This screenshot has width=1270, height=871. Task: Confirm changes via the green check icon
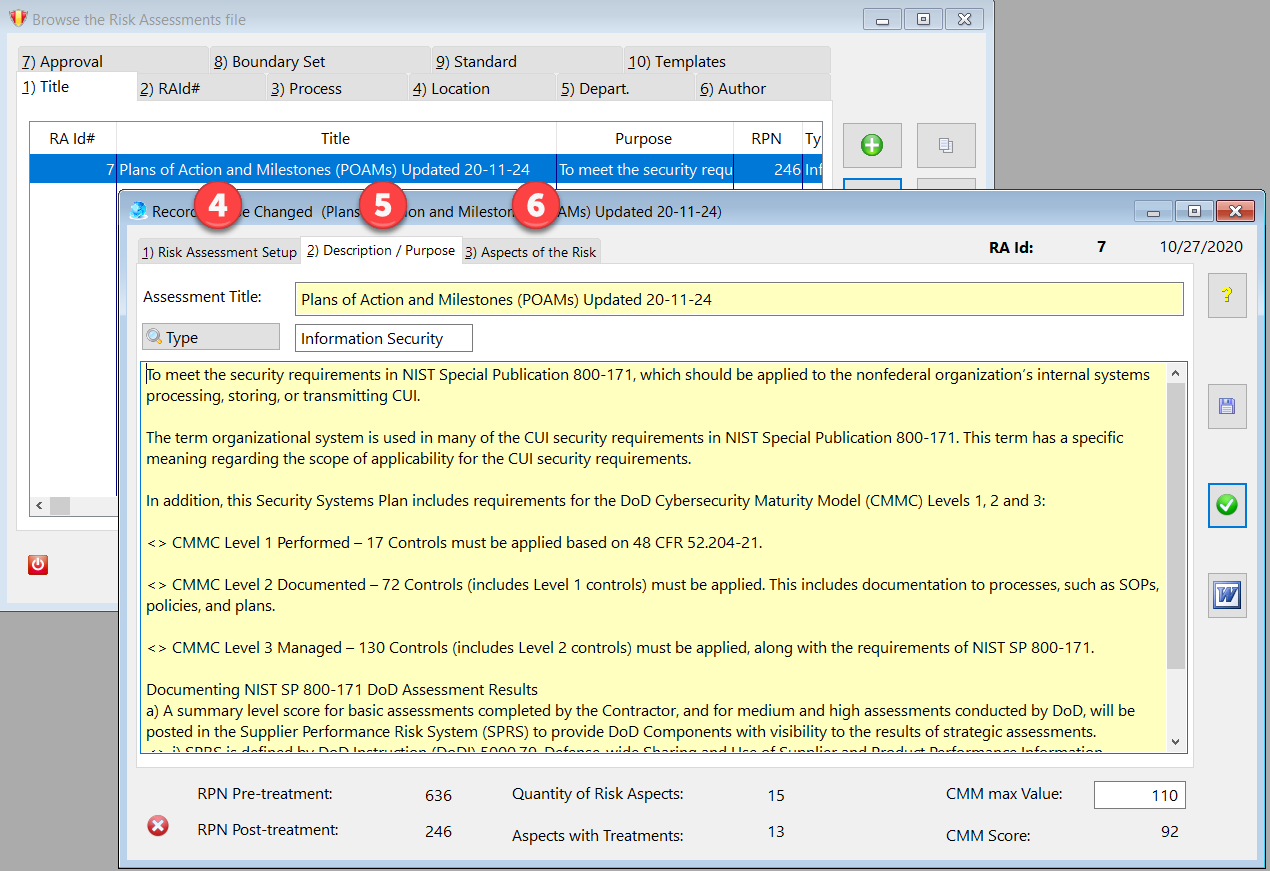point(1227,506)
